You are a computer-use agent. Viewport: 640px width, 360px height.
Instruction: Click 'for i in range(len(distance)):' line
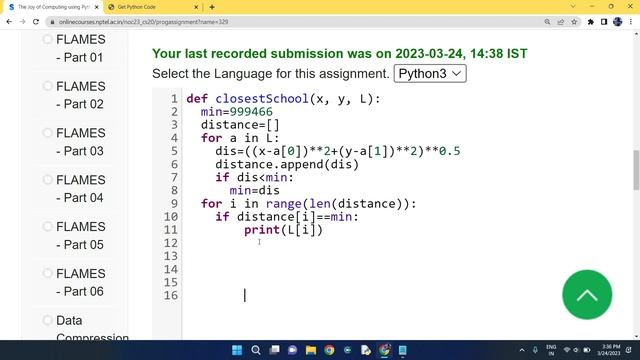309,203
